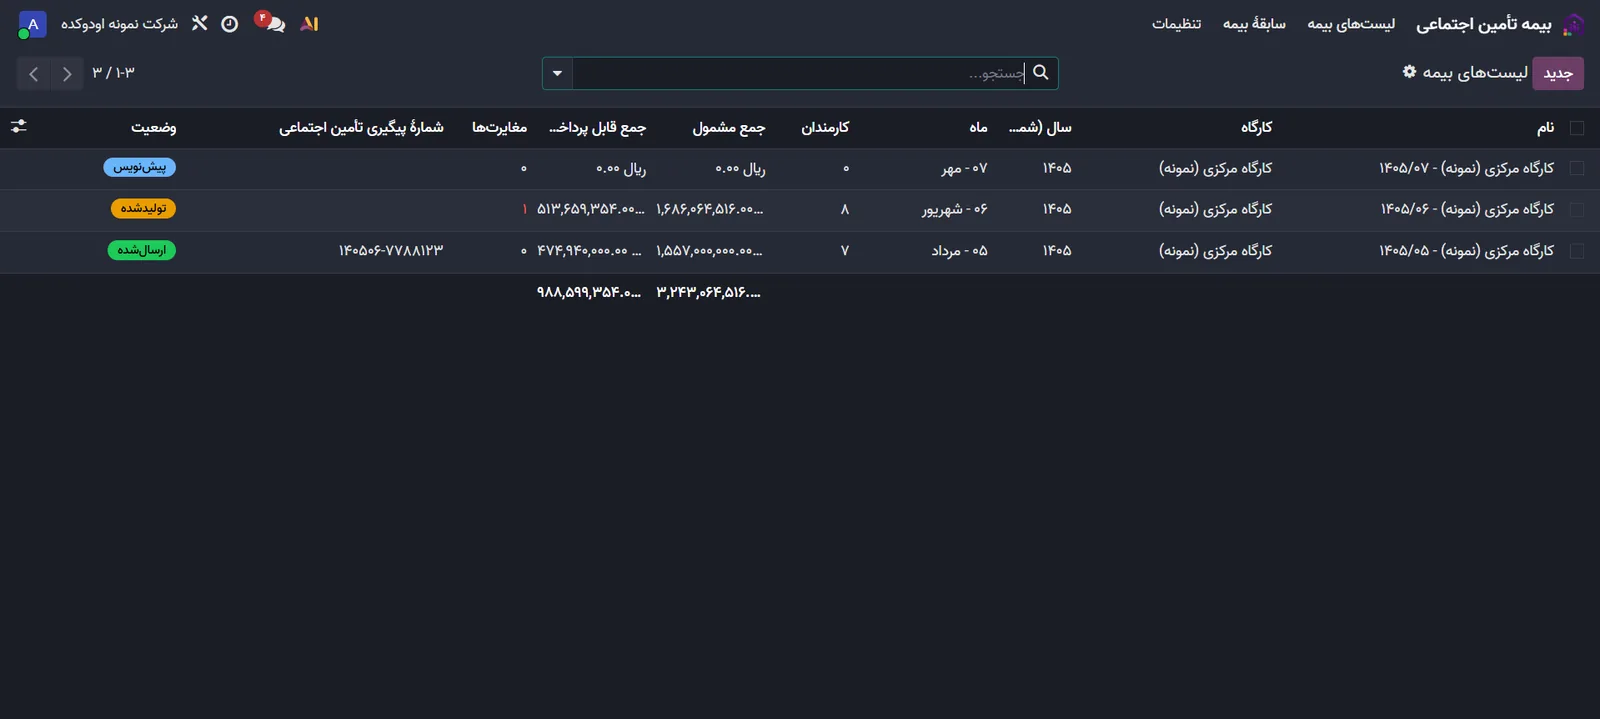The width and height of the screenshot is (1600, 719).
Task: Select the row checkbox for ۱۴۰۵/۰۶
Action: point(1577,210)
